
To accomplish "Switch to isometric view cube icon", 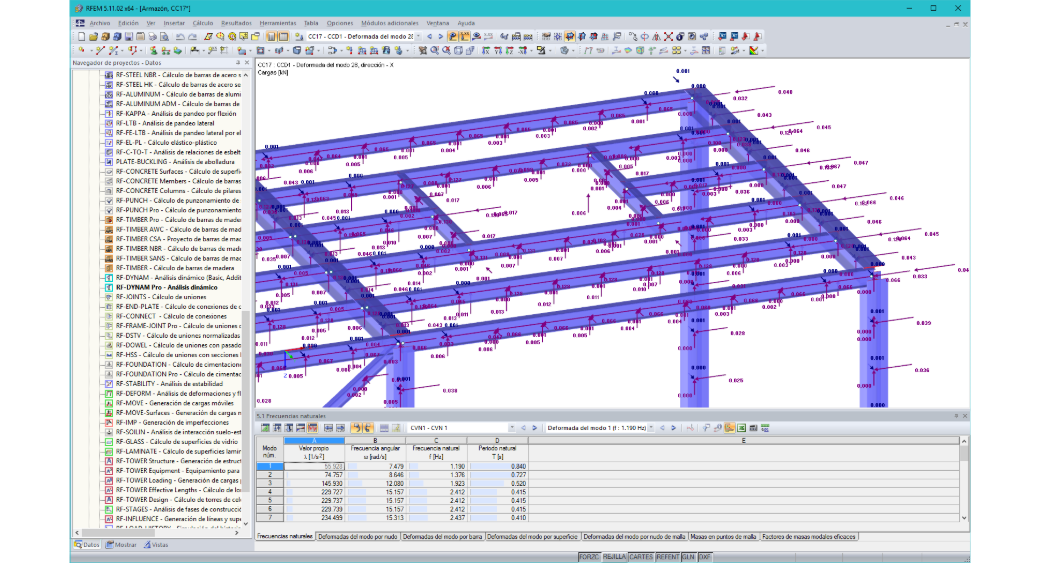I will (458, 50).
